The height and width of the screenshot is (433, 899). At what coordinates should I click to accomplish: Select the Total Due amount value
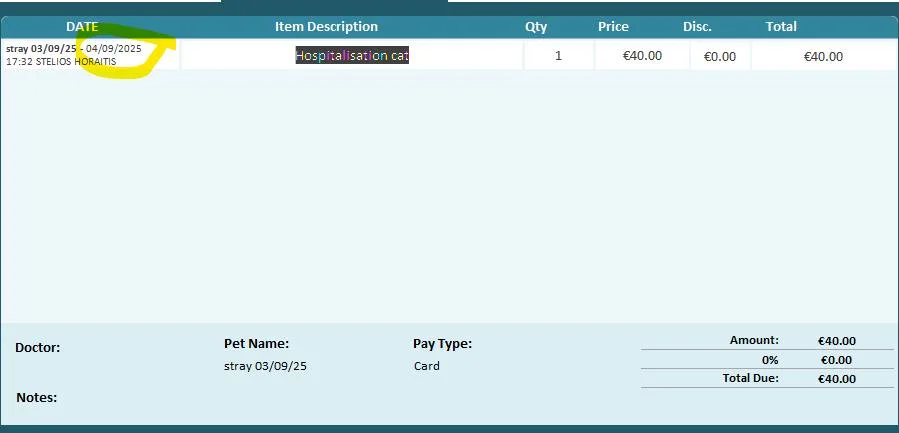[836, 379]
